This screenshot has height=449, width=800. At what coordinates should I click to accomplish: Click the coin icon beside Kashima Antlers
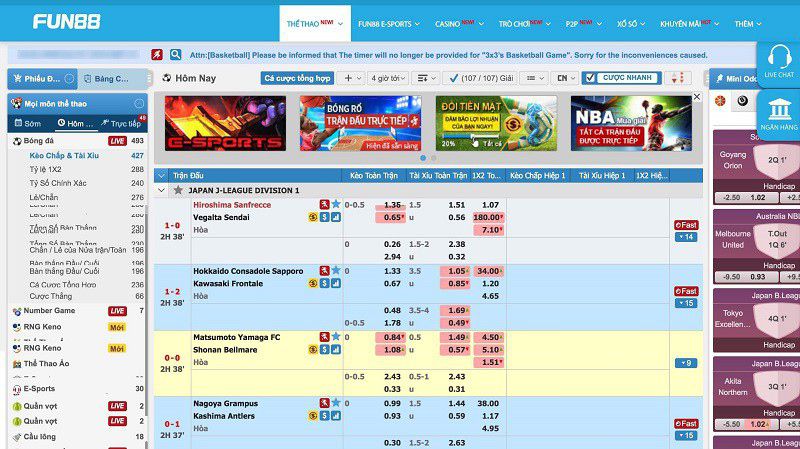pos(313,416)
